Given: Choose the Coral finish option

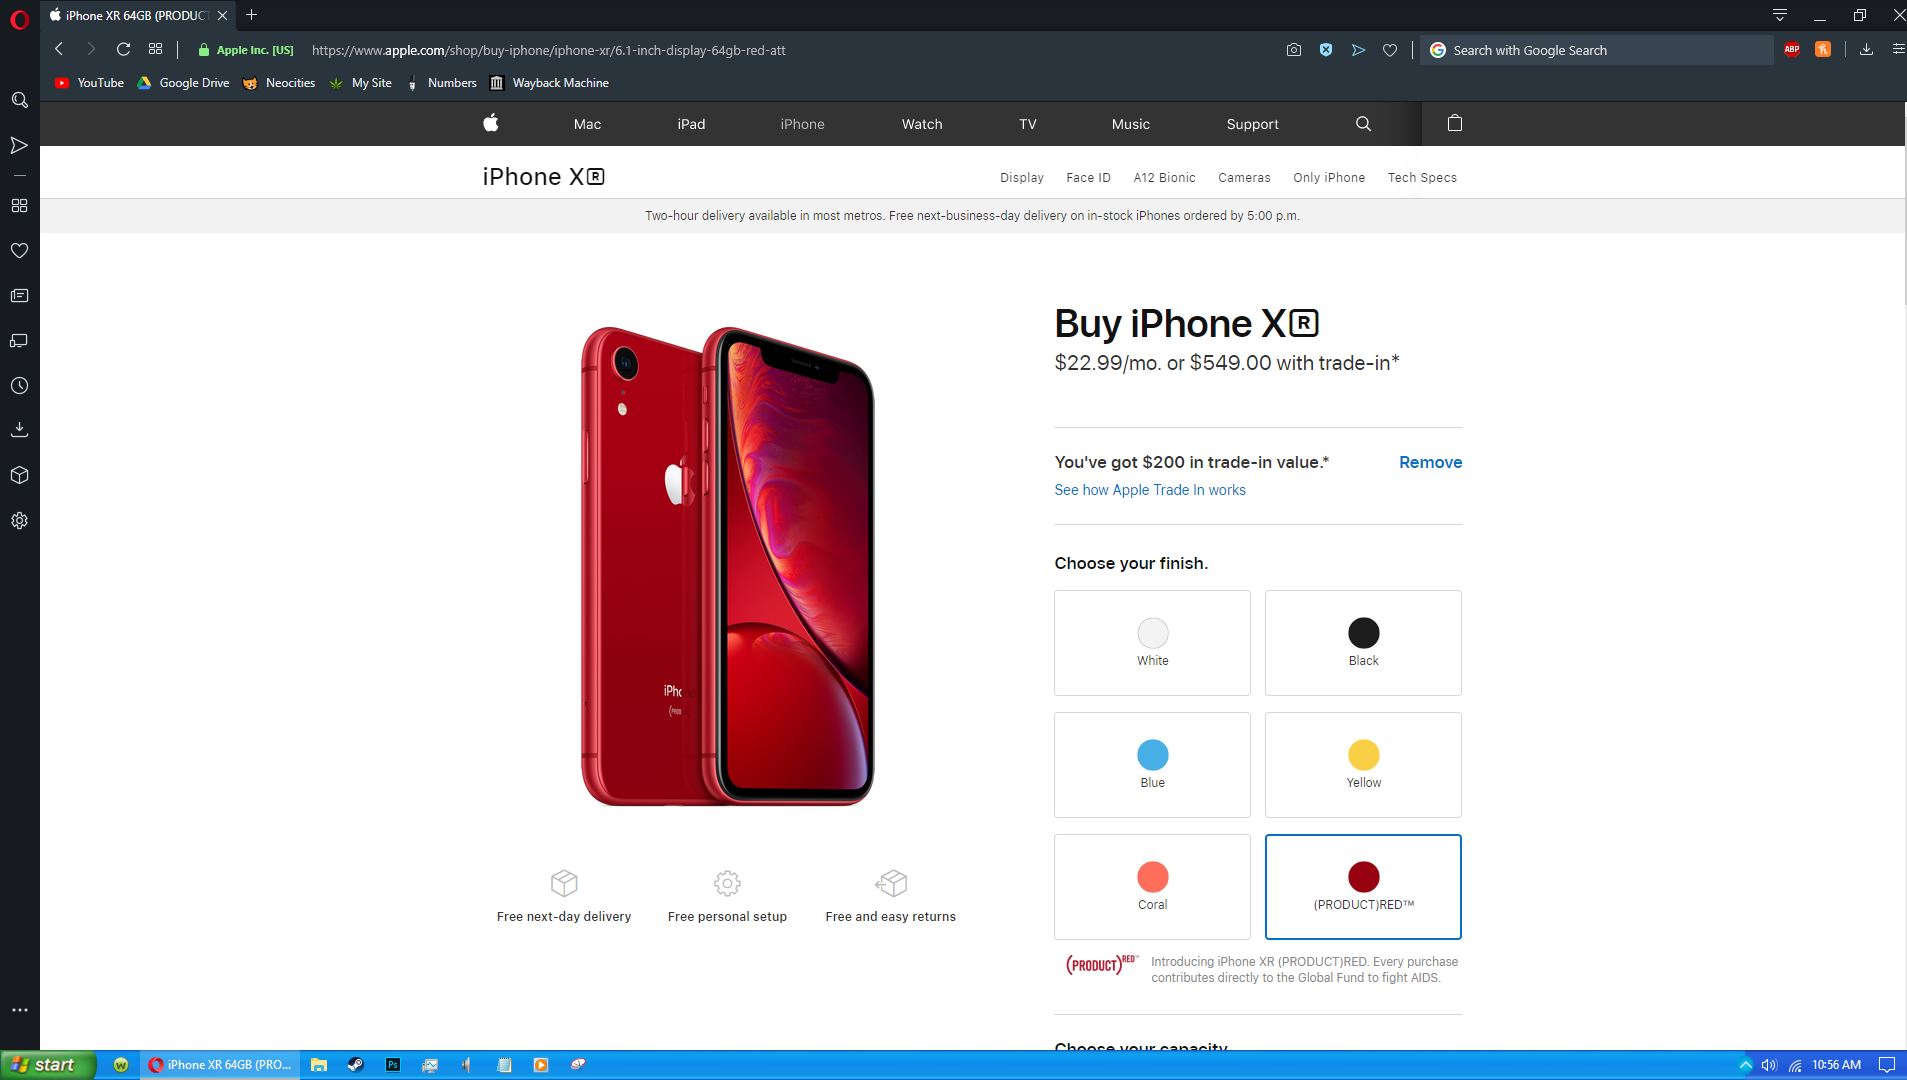Looking at the screenshot, I should 1152,887.
